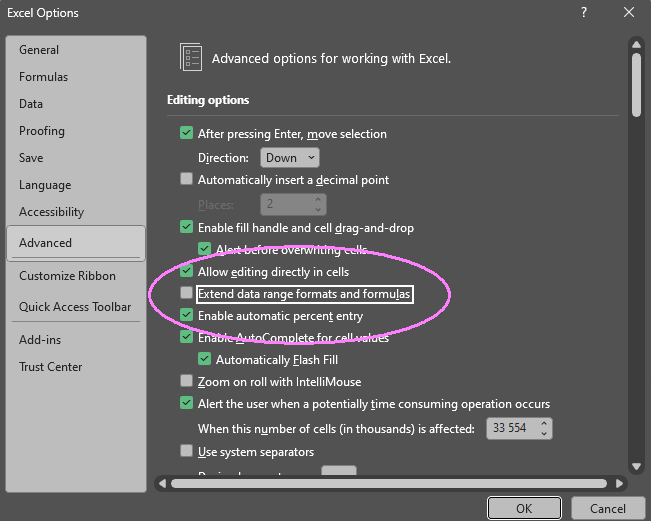Click the Editing options heading
This screenshot has height=521, width=651.
coord(208,100)
